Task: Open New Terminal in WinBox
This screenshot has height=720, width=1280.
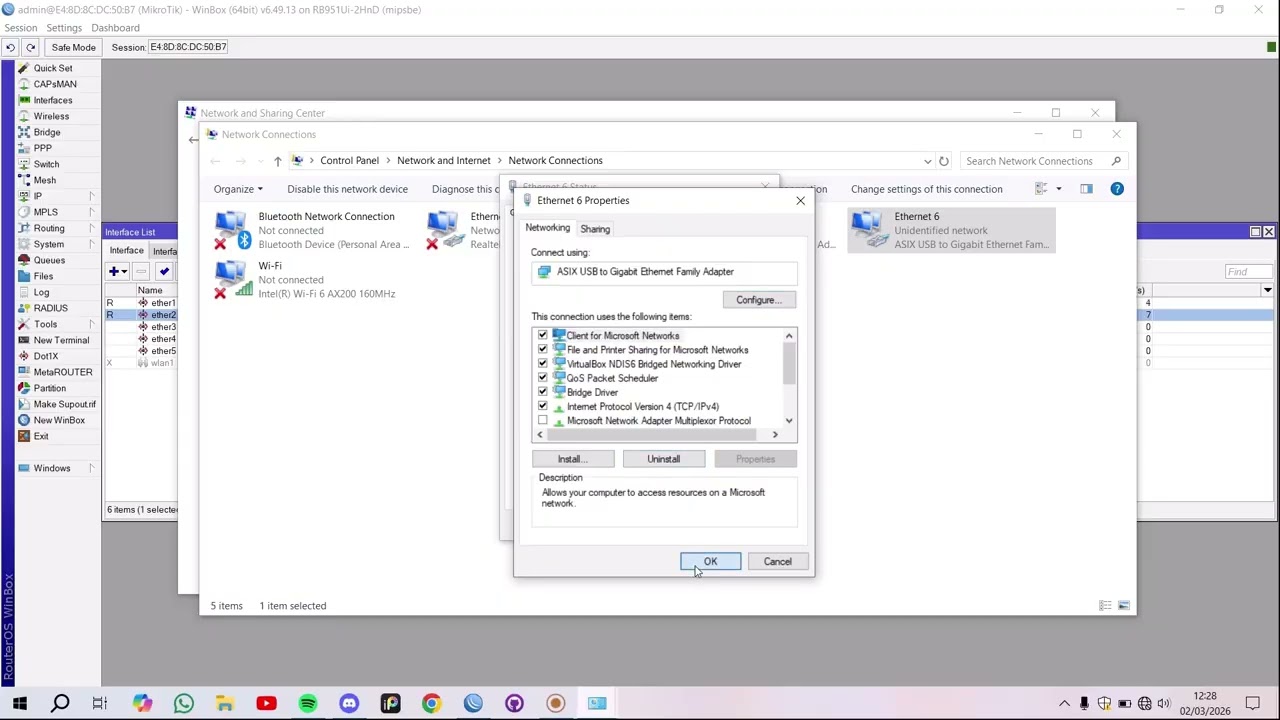Action: pos(60,340)
